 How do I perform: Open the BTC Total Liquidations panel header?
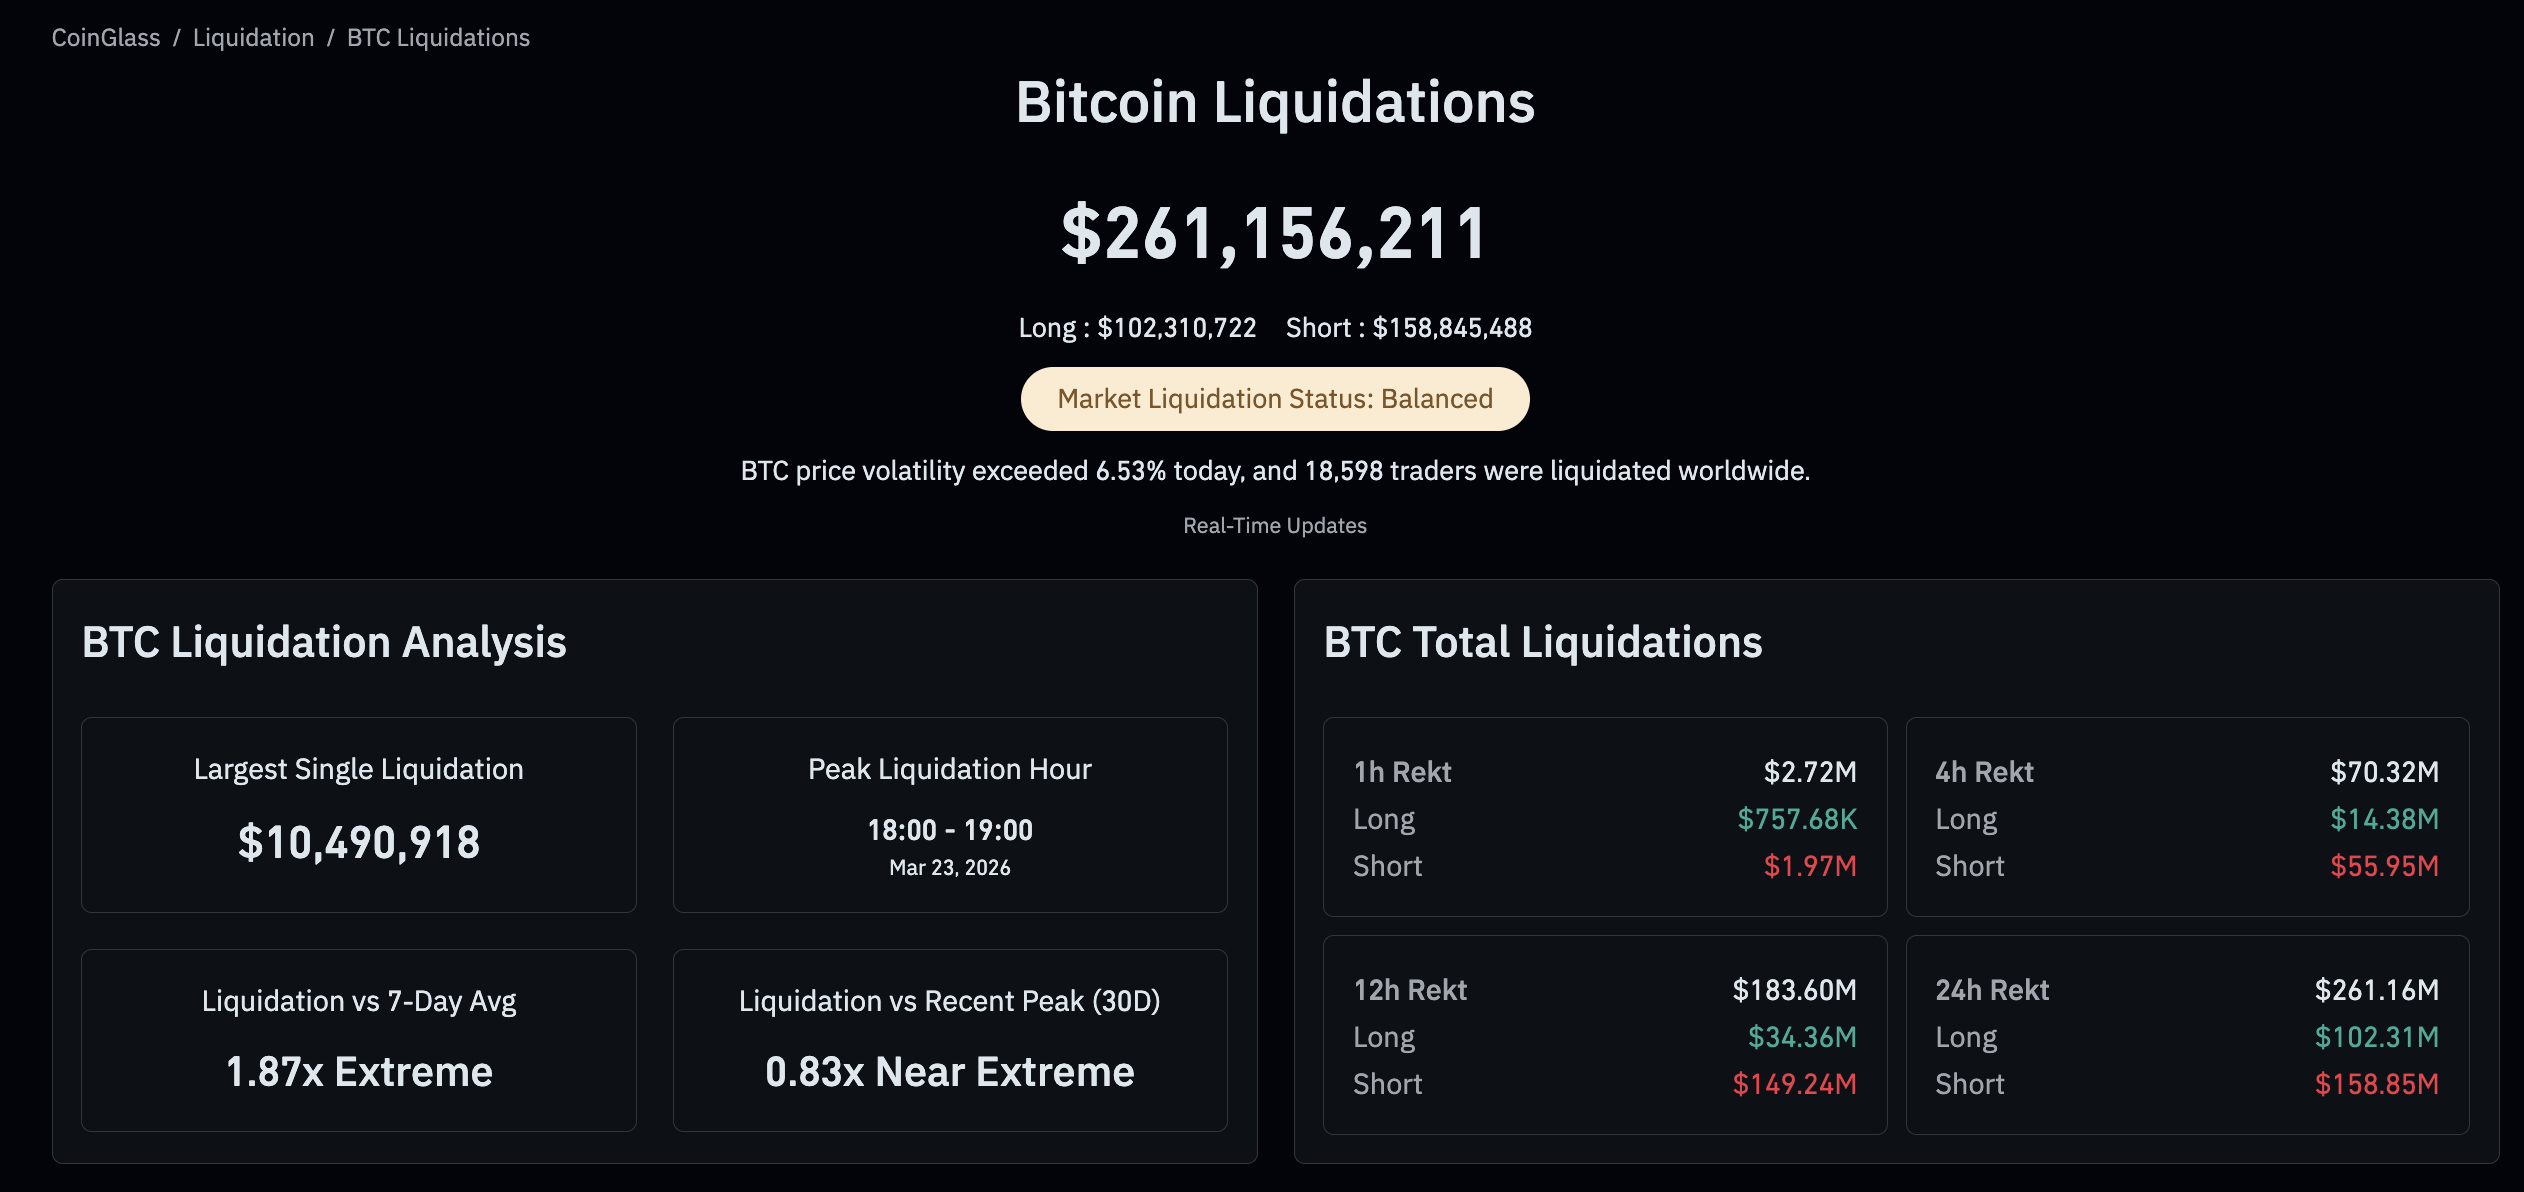pyautogui.click(x=1543, y=642)
